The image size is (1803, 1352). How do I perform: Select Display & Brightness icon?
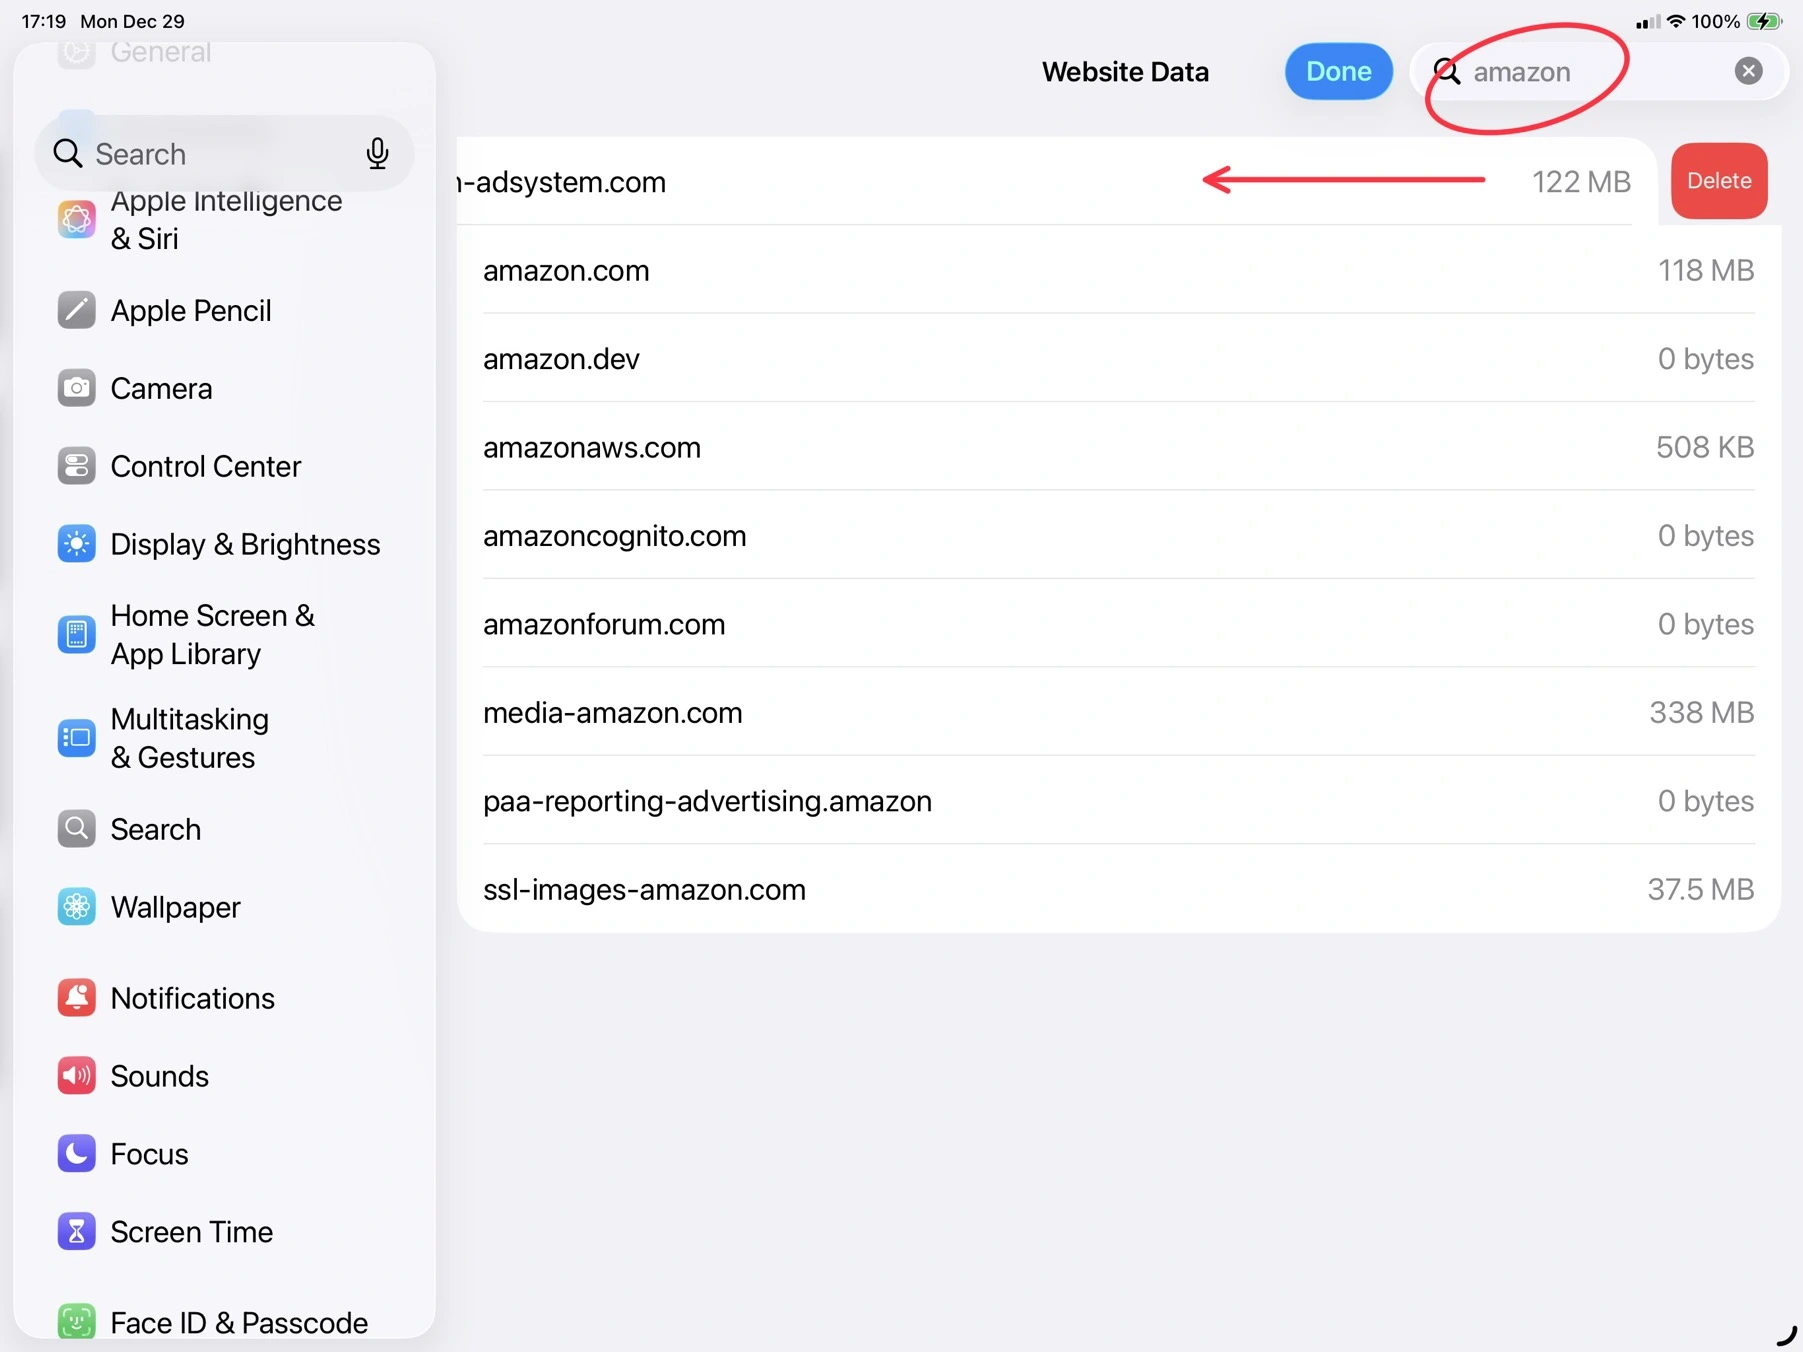coord(76,544)
